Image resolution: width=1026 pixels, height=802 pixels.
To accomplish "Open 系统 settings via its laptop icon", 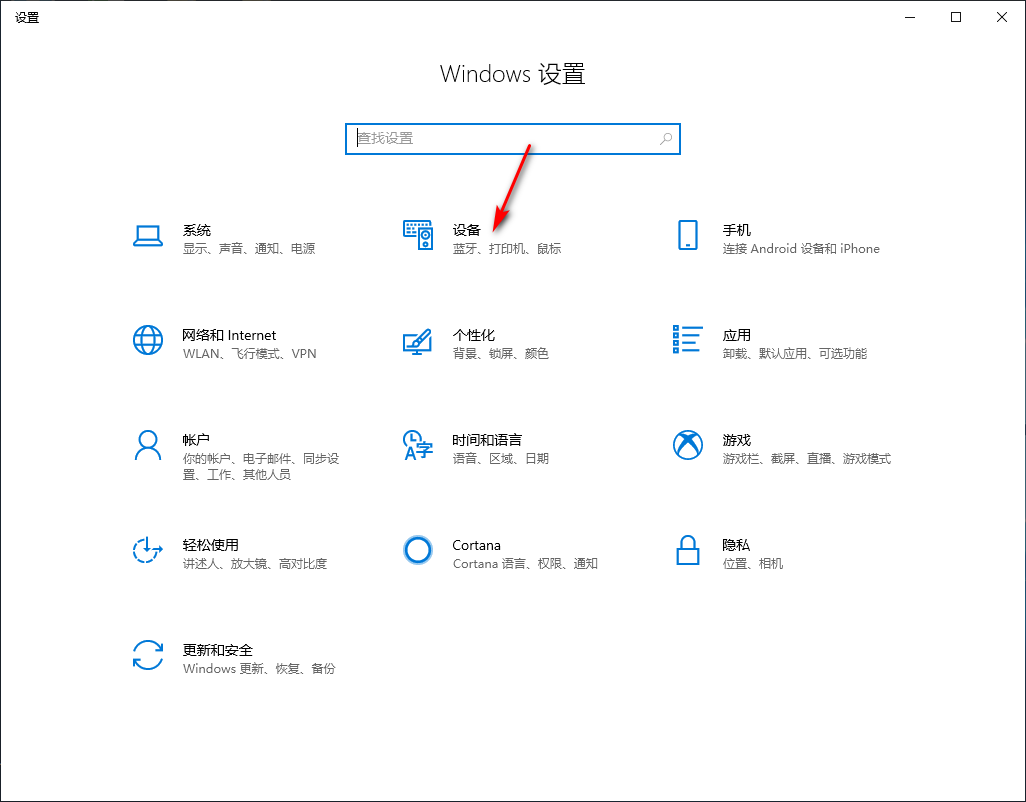I will (x=148, y=235).
